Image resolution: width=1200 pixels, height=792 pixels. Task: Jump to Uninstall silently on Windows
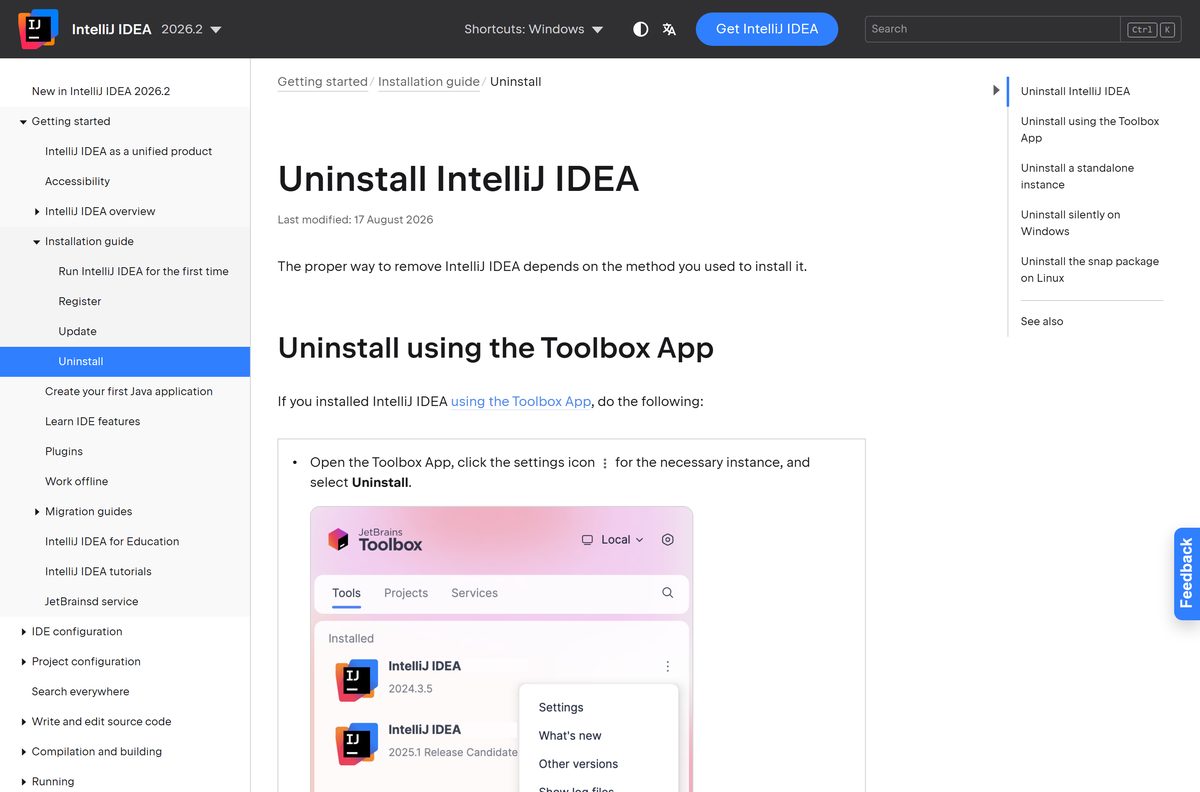1070,222
